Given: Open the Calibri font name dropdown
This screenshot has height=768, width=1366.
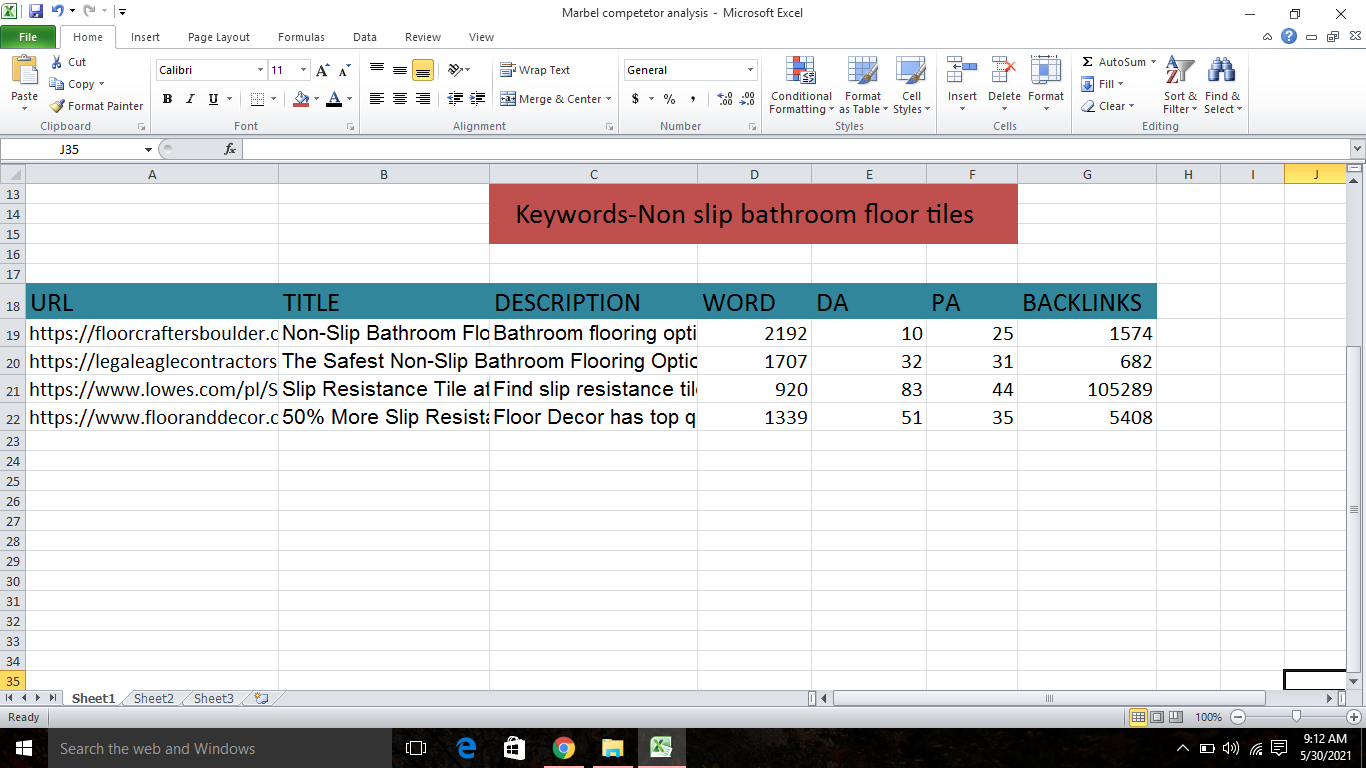Looking at the screenshot, I should click(x=260, y=70).
